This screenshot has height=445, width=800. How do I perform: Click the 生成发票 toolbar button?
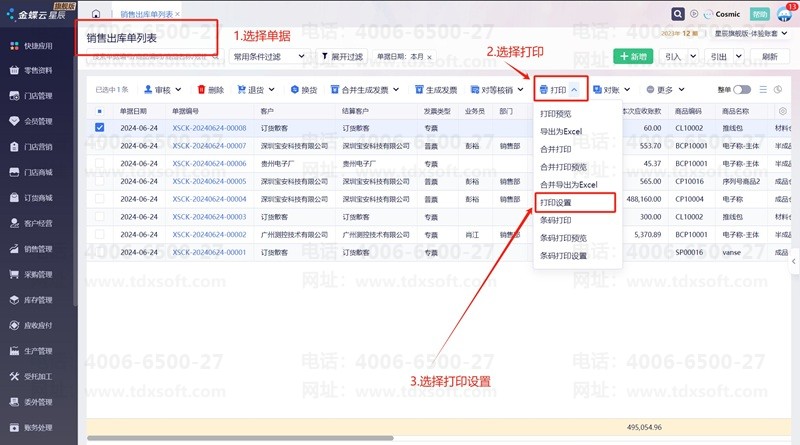point(436,90)
